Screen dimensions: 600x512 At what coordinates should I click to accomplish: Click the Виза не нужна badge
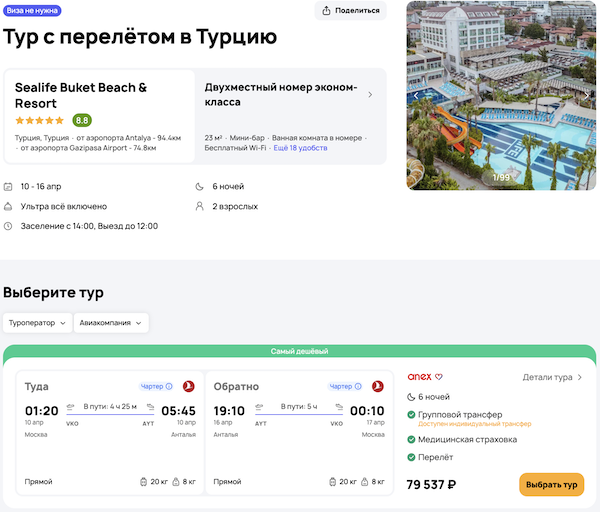[31, 11]
